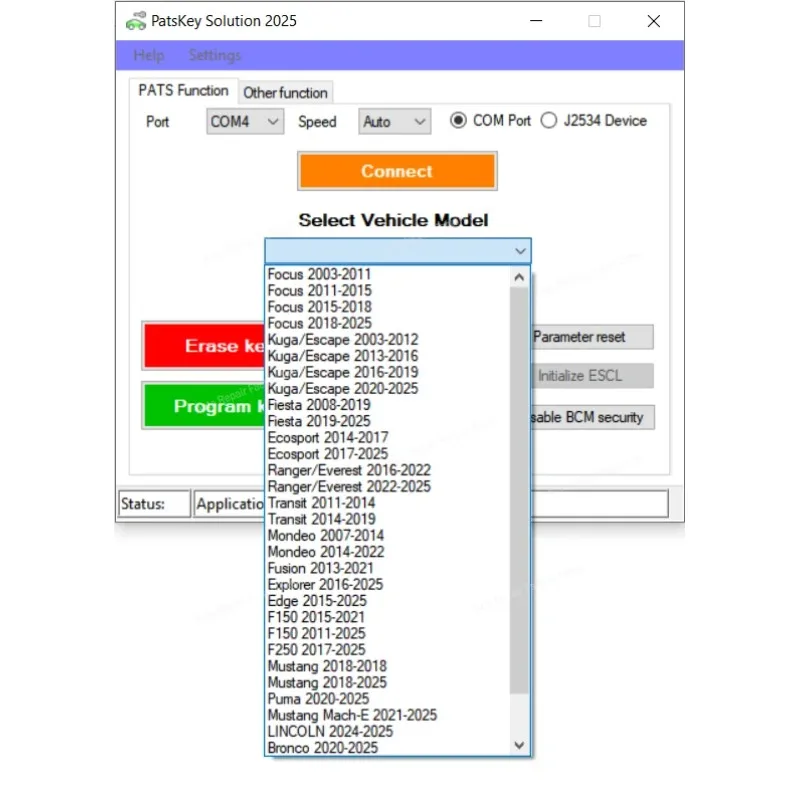
Task: Select Ranger/Everest 2016-2022 model
Action: (x=388, y=470)
